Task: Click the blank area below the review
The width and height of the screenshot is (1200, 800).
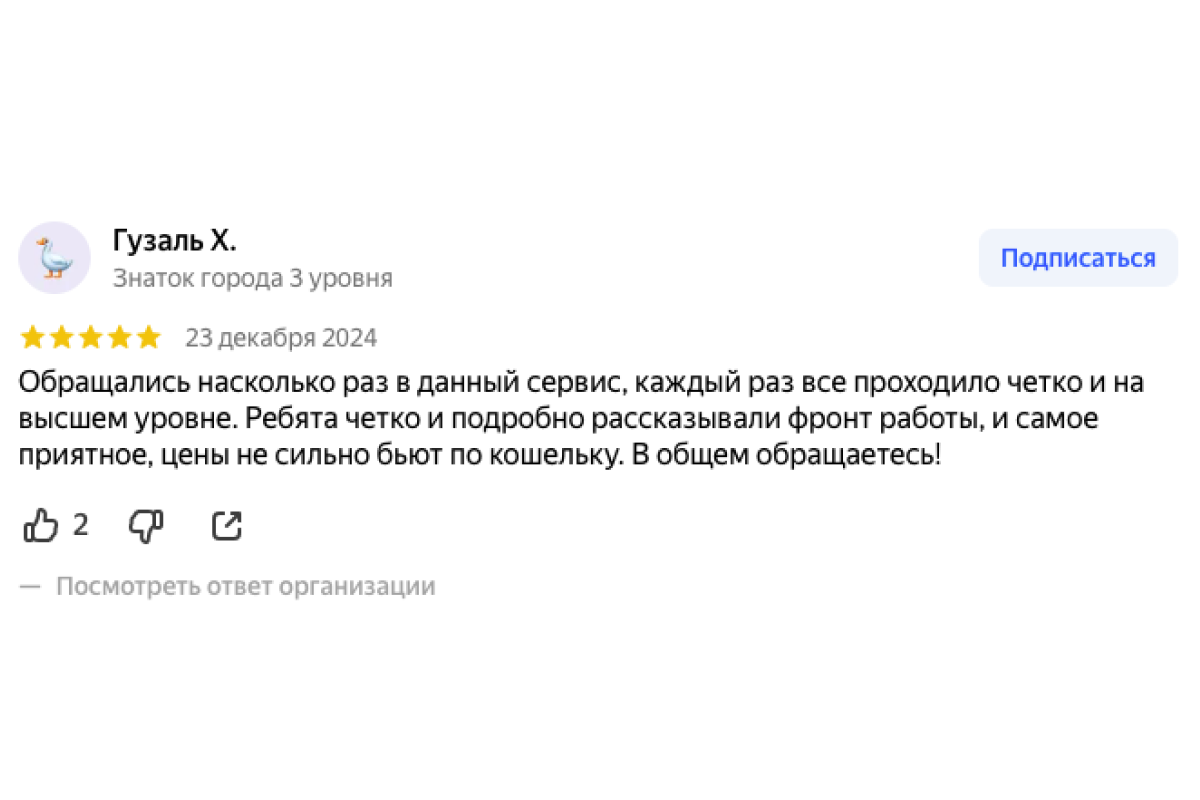Action: (x=600, y=700)
